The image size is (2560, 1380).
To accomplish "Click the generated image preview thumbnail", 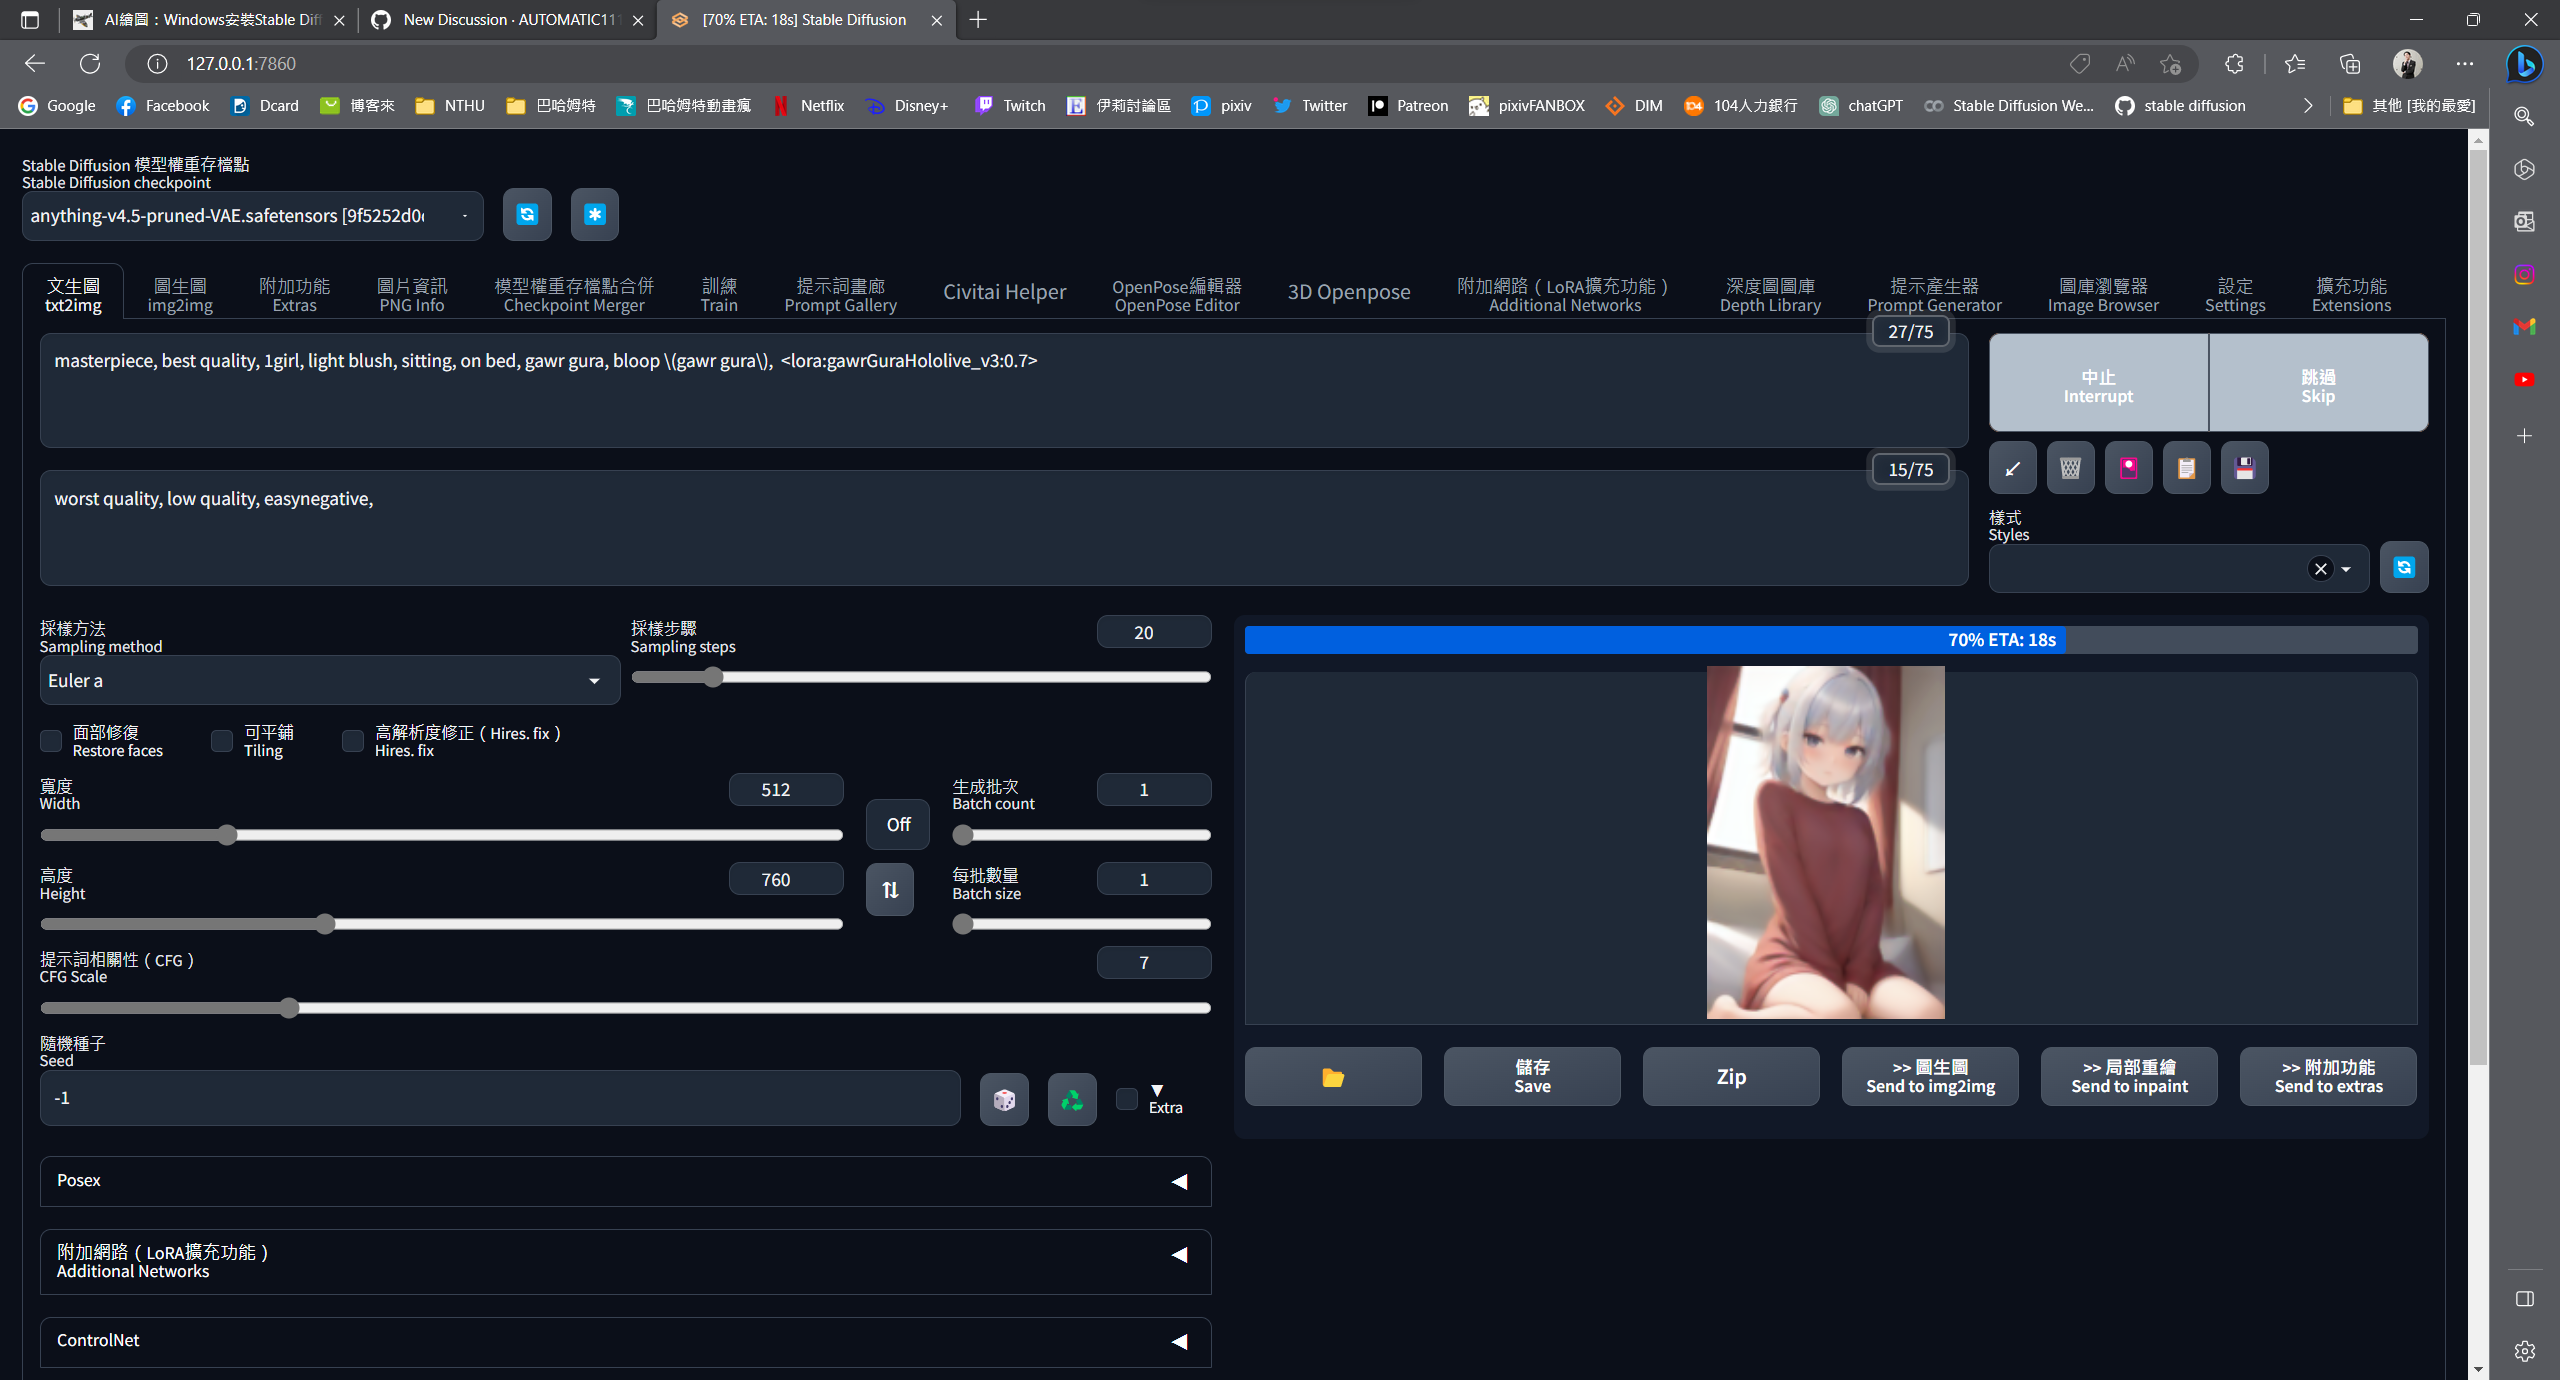I will (1825, 845).
